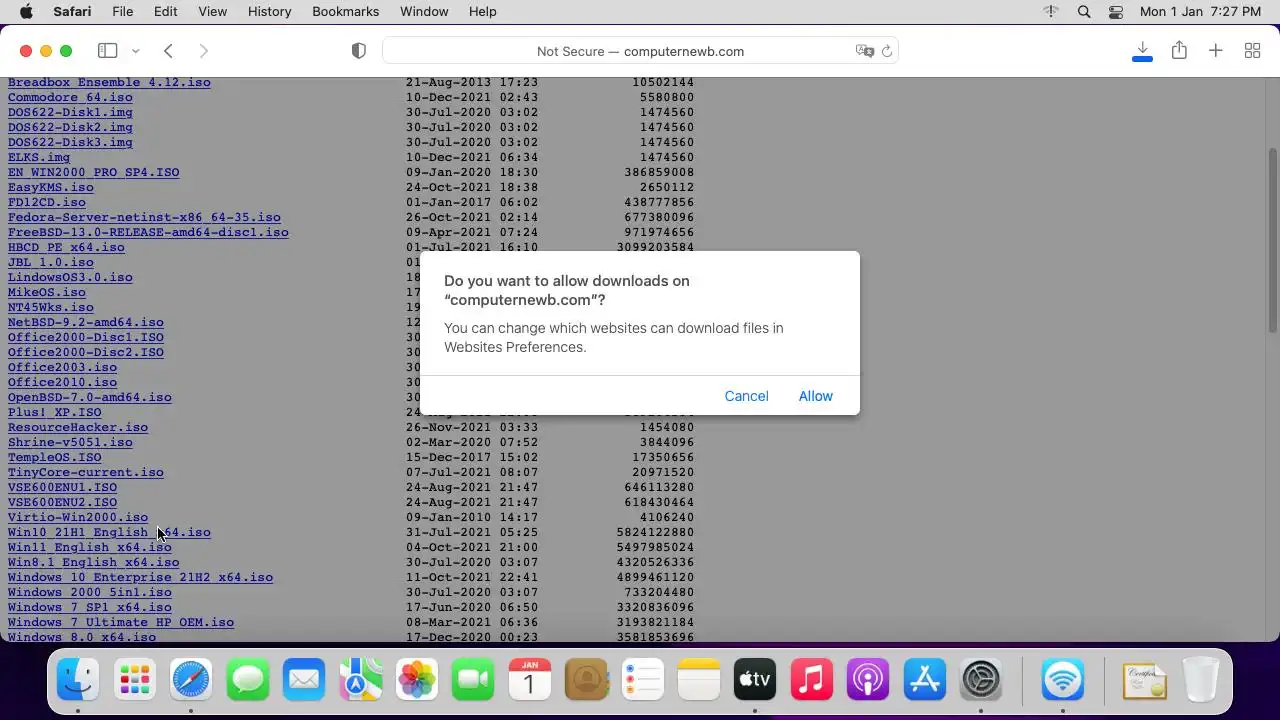
Task: Open the Win11_English_x64.iso link
Action: coord(90,547)
